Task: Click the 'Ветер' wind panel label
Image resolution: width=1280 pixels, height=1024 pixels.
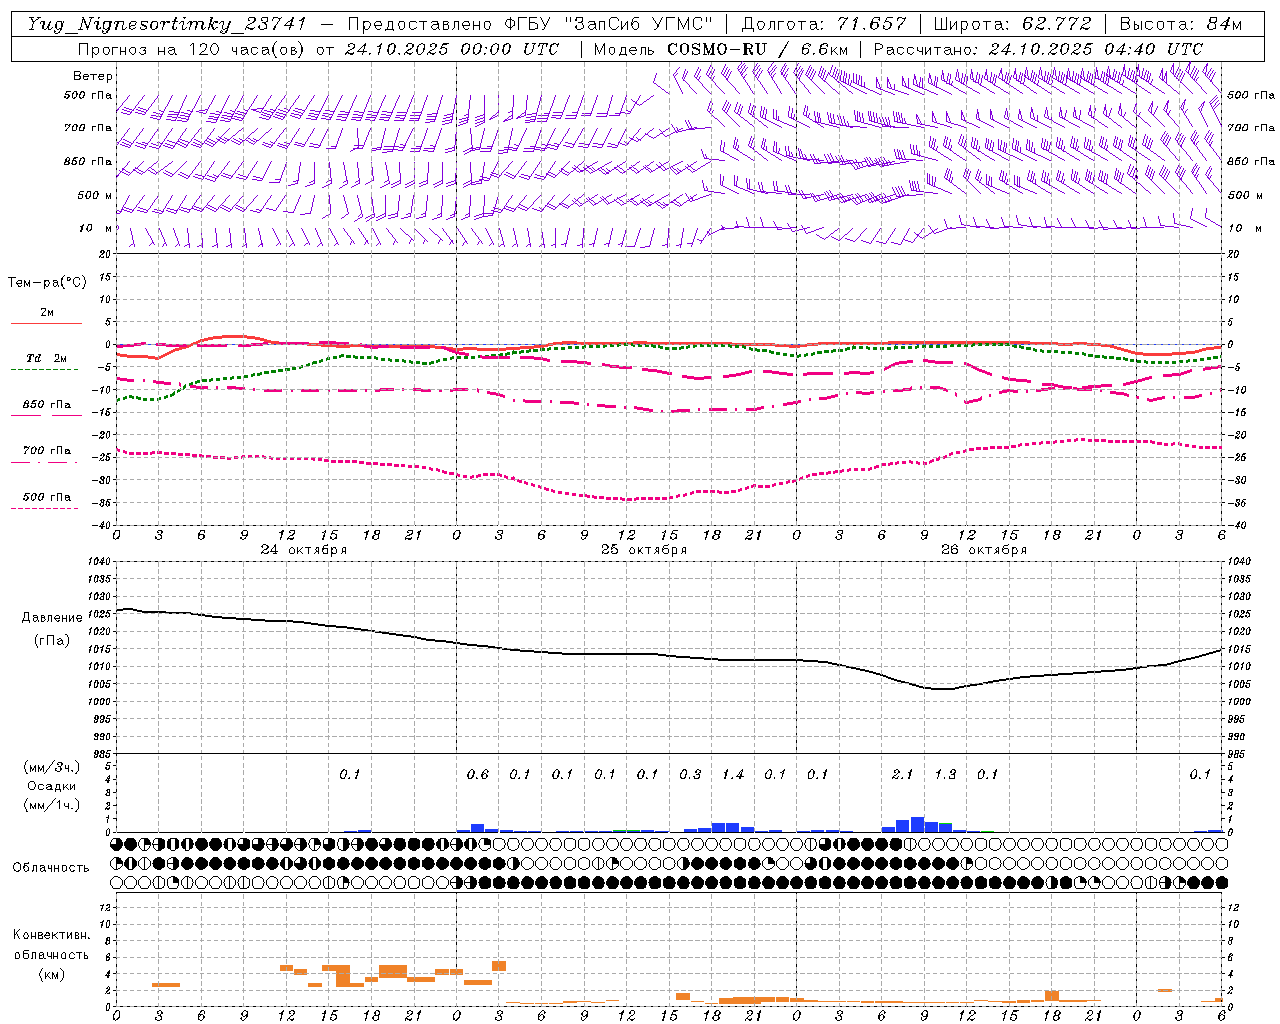Action: [x=93, y=76]
